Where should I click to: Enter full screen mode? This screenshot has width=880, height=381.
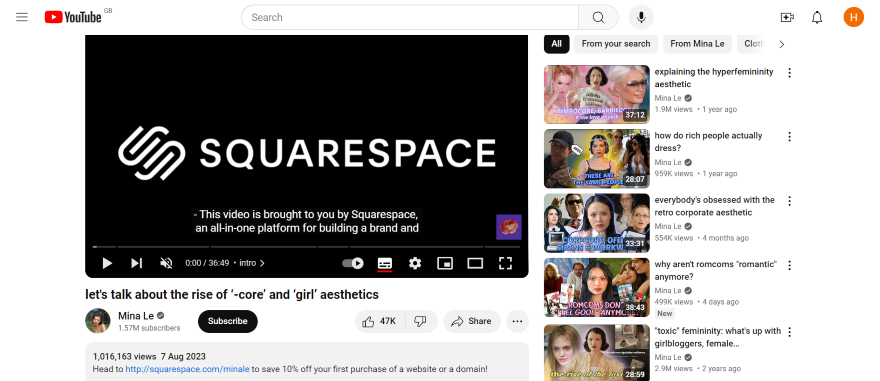(506, 263)
